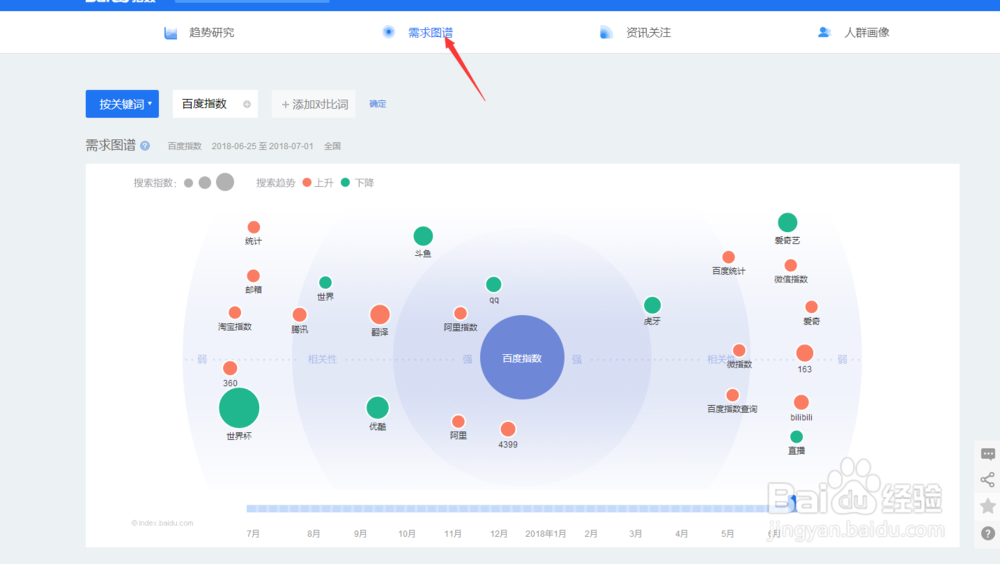Click the 直播 bubble
1000x564 pixels.
click(797, 436)
